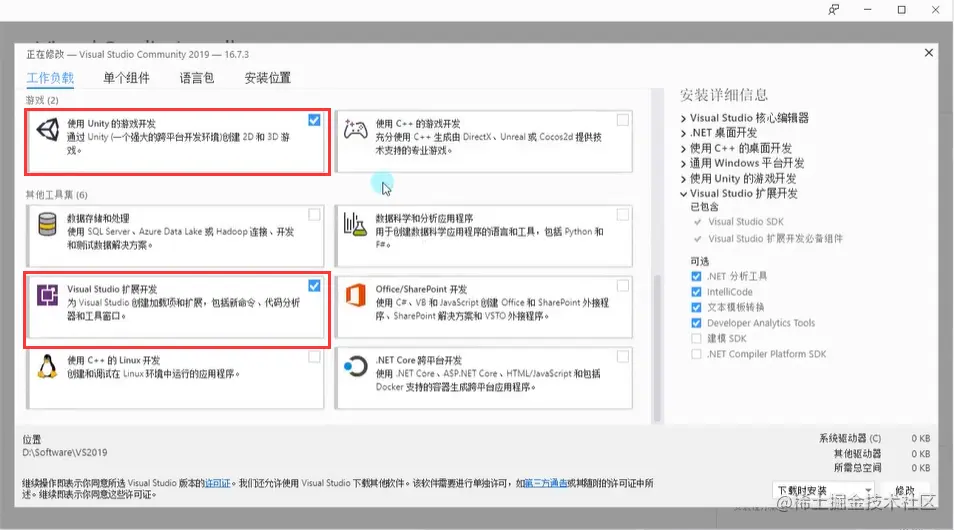Uncheck 文本模板转换 optional component
Viewport: 954px width, 530px height.
tap(696, 307)
